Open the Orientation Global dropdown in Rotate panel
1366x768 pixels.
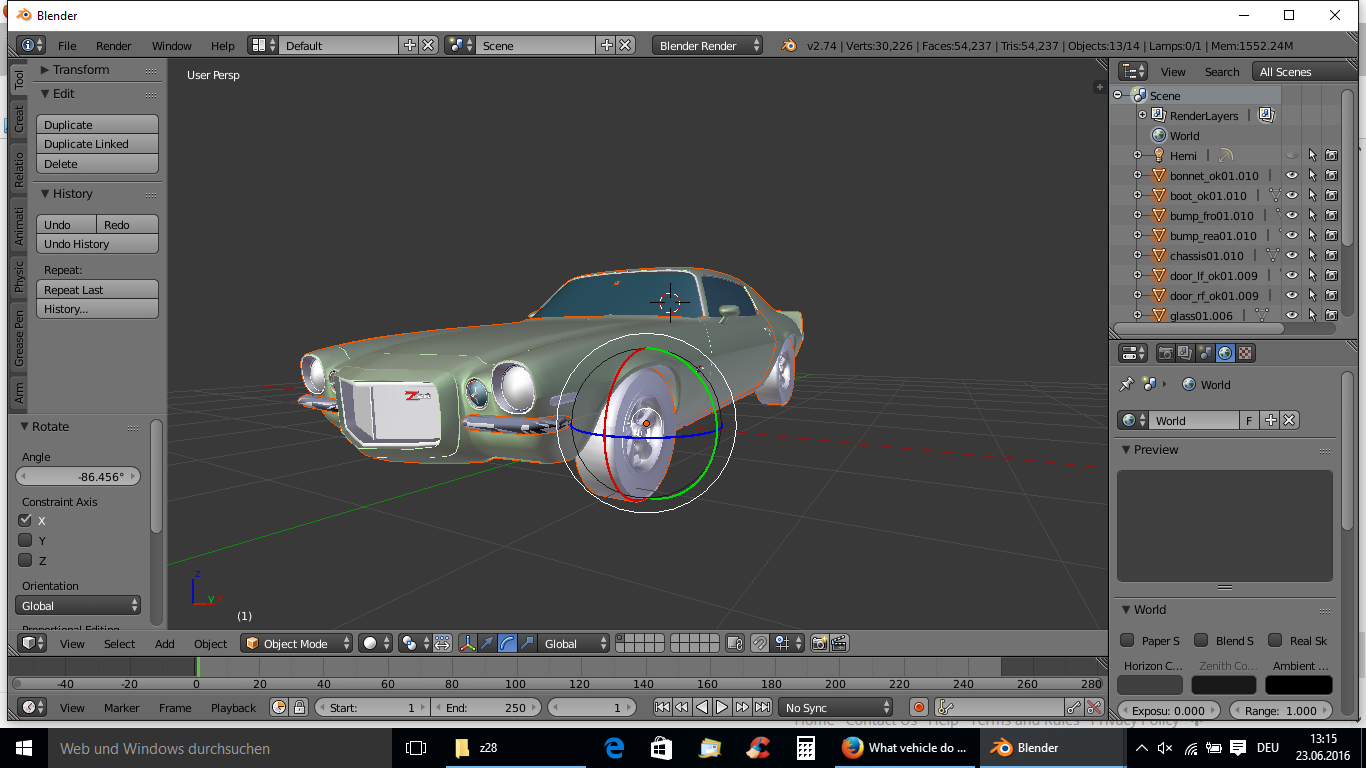(x=78, y=606)
